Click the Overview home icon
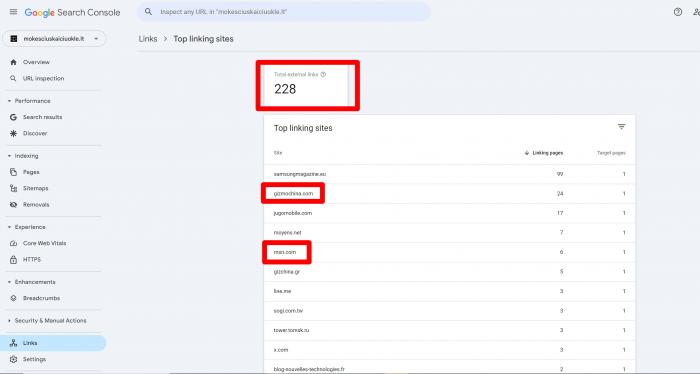The height and width of the screenshot is (374, 700). coord(13,62)
